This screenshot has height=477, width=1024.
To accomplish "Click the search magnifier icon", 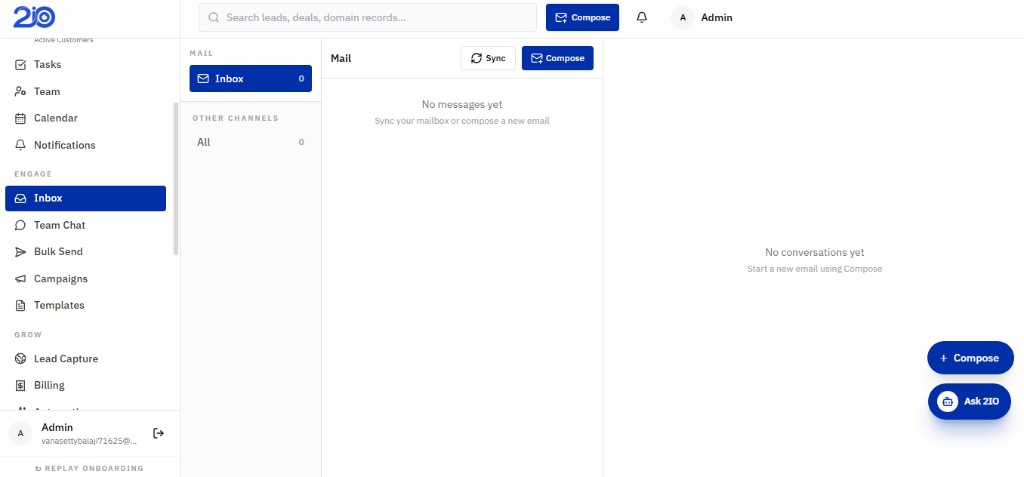I will [x=214, y=18].
